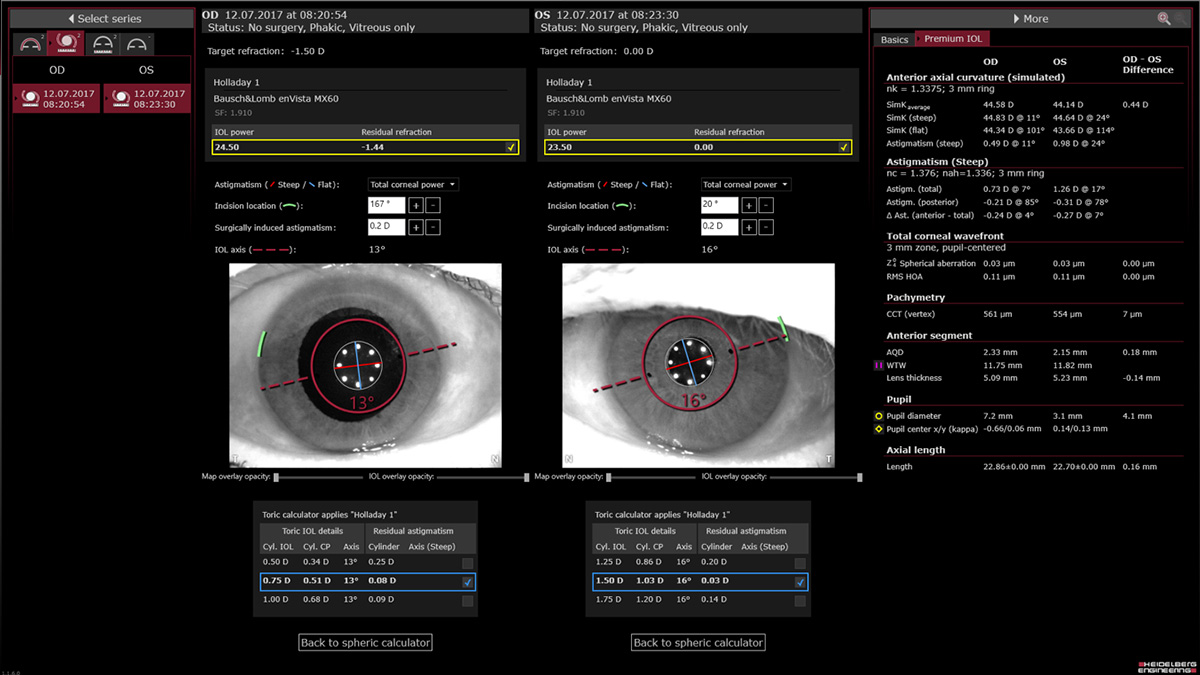The width and height of the screenshot is (1200, 675).
Task: Uncheck OD toric 0.75 D row checkbox
Action: click(x=467, y=582)
